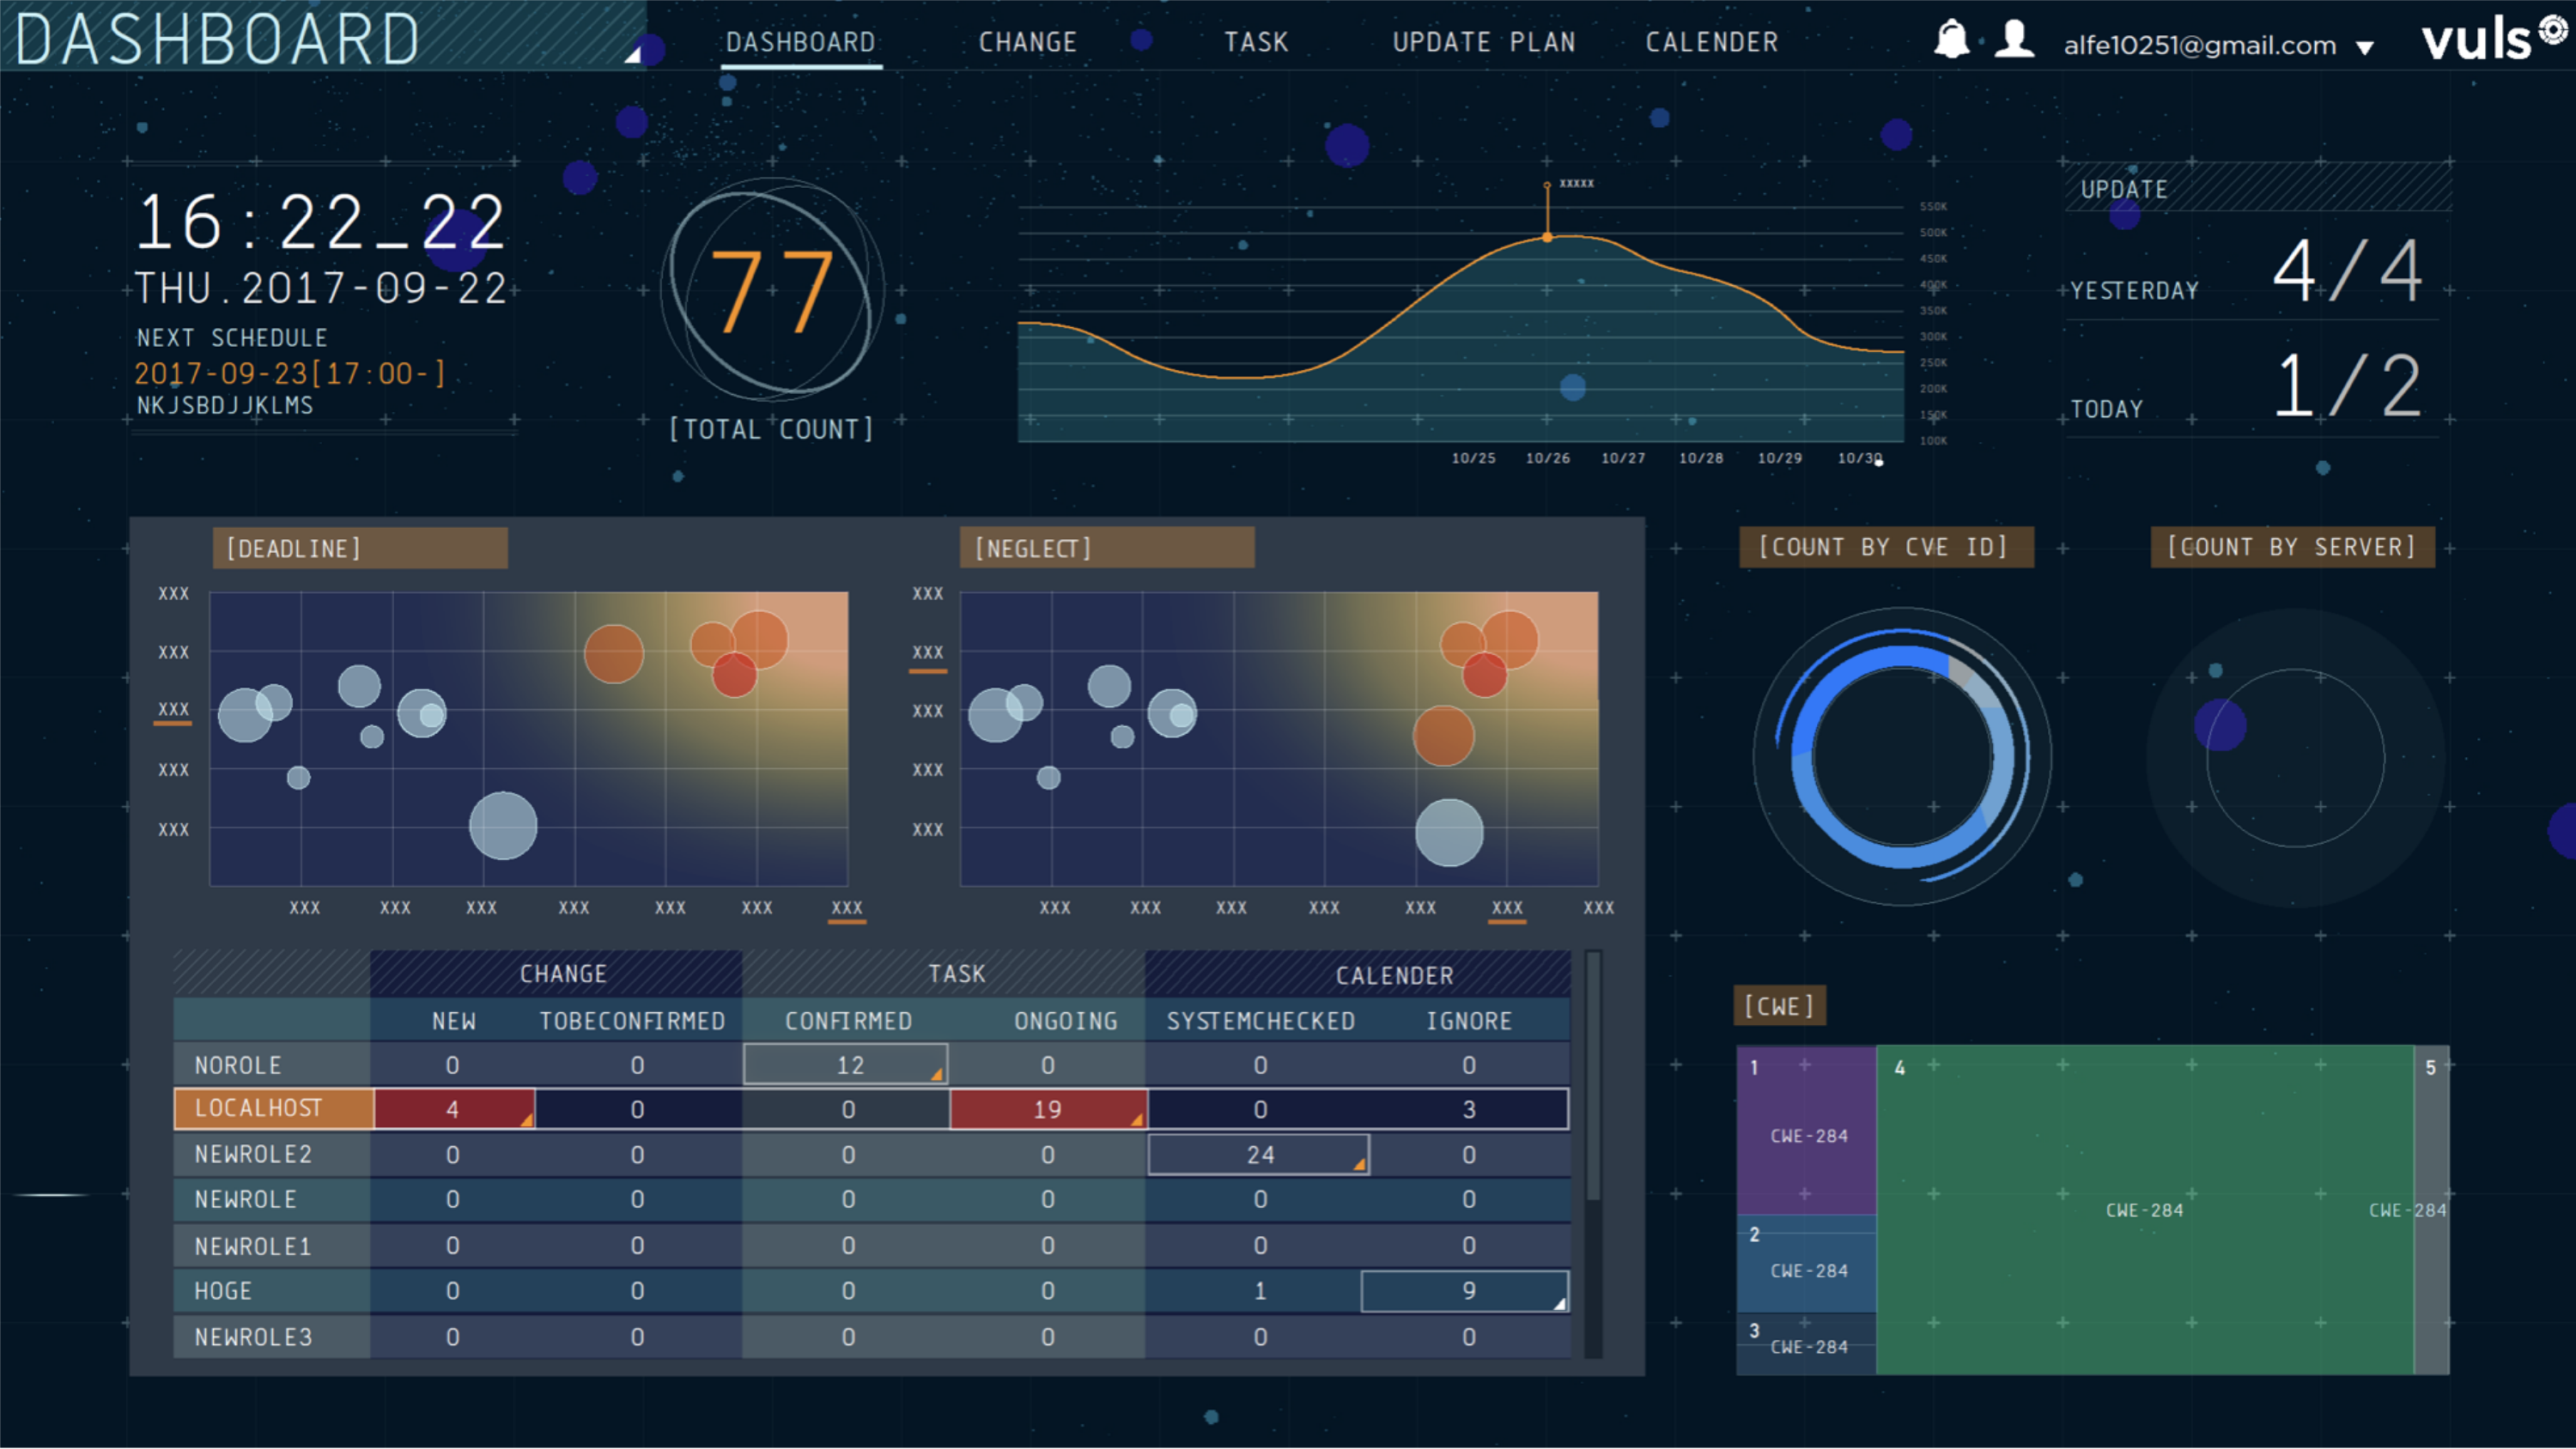Click LOCALHOST ongoing count 19 cell
This screenshot has height=1449, width=2576.
[x=1047, y=1109]
